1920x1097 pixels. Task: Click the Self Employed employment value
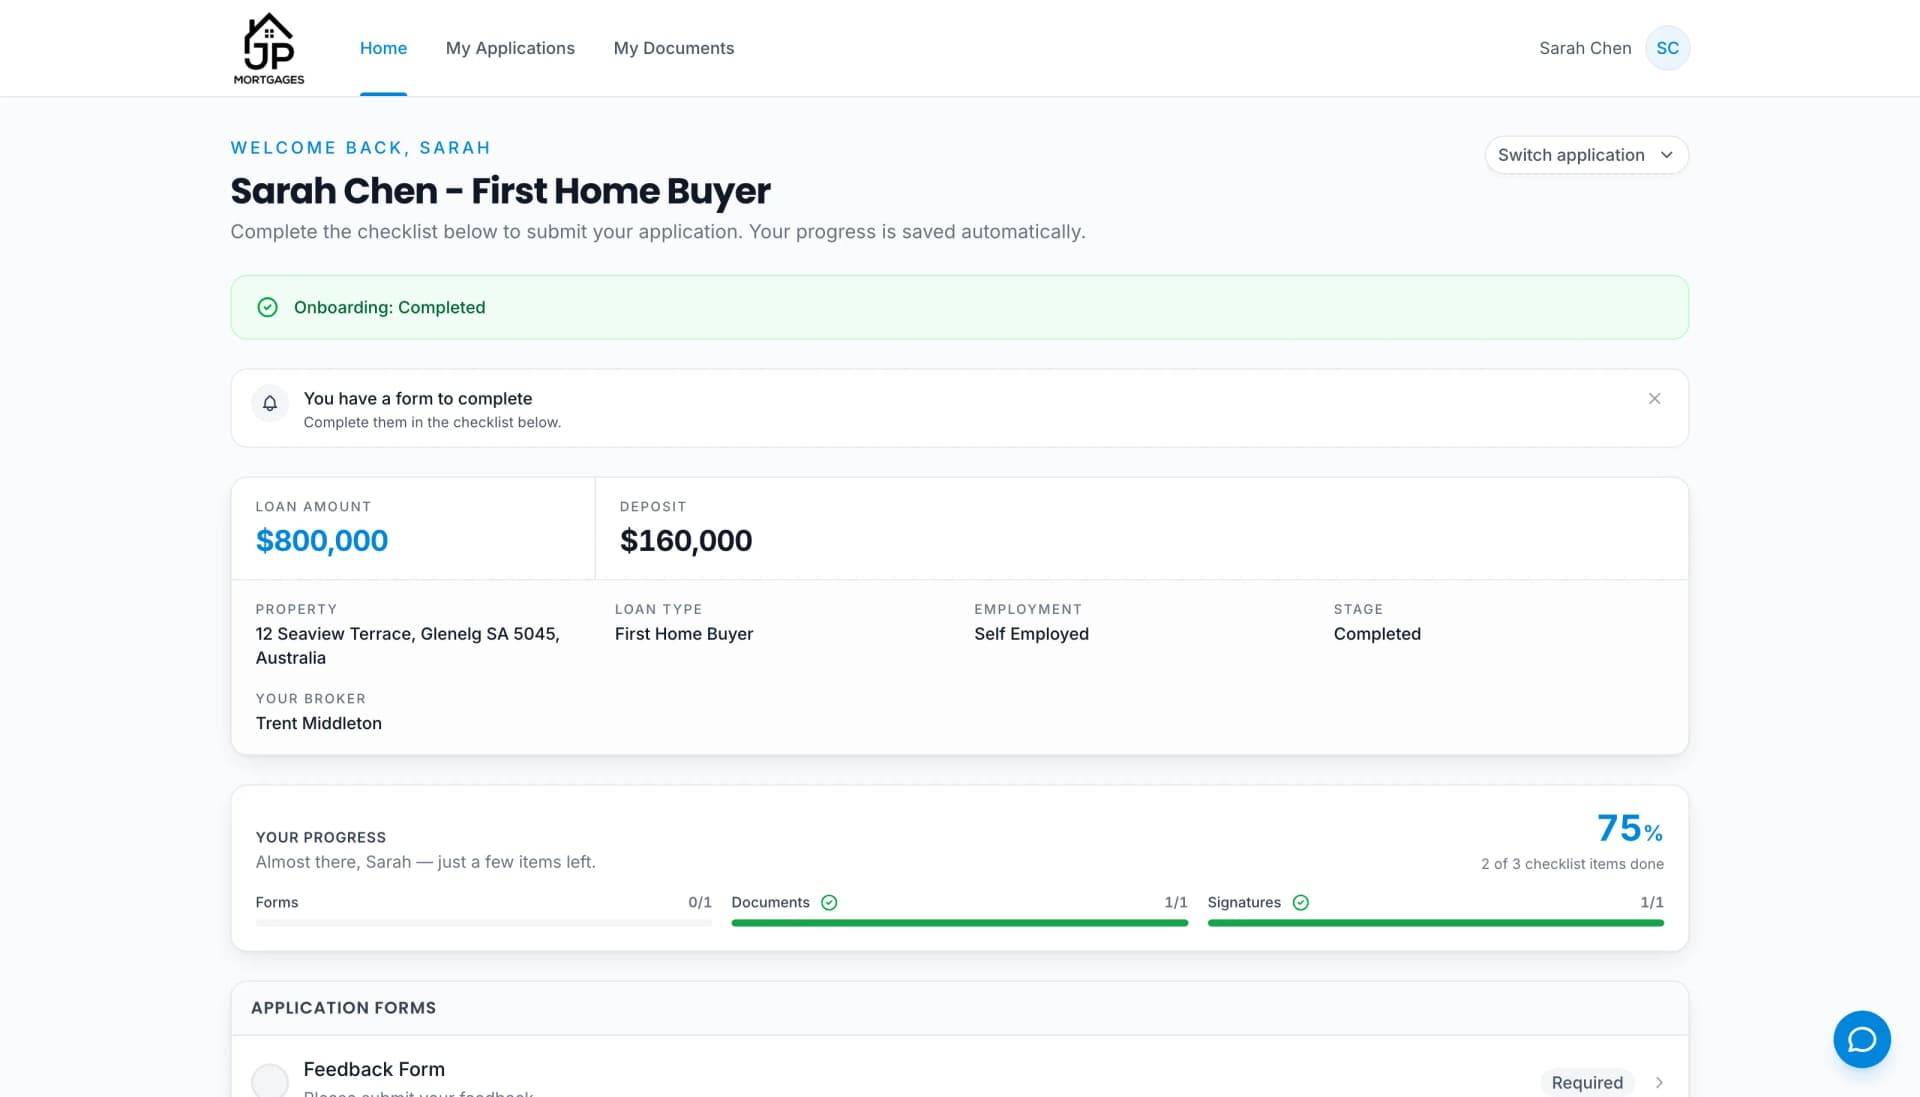(x=1031, y=634)
